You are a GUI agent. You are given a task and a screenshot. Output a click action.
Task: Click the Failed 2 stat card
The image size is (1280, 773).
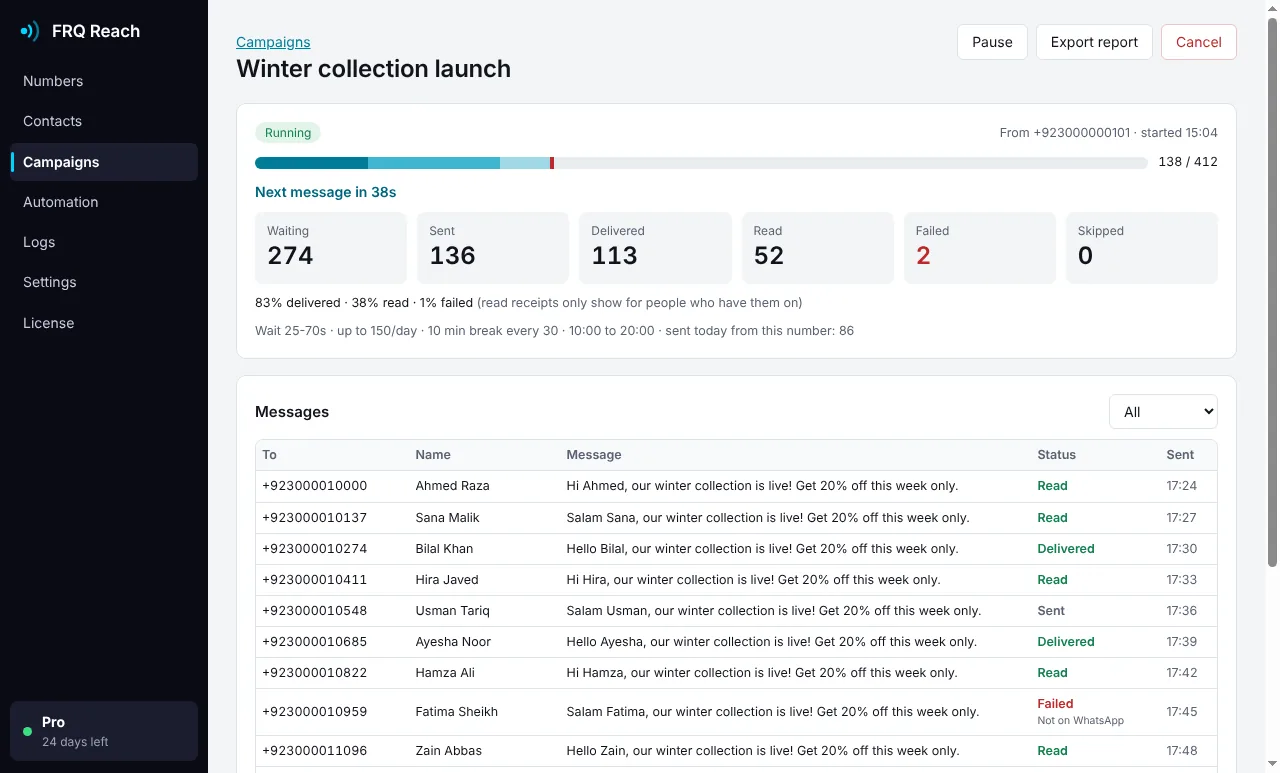[x=980, y=247]
